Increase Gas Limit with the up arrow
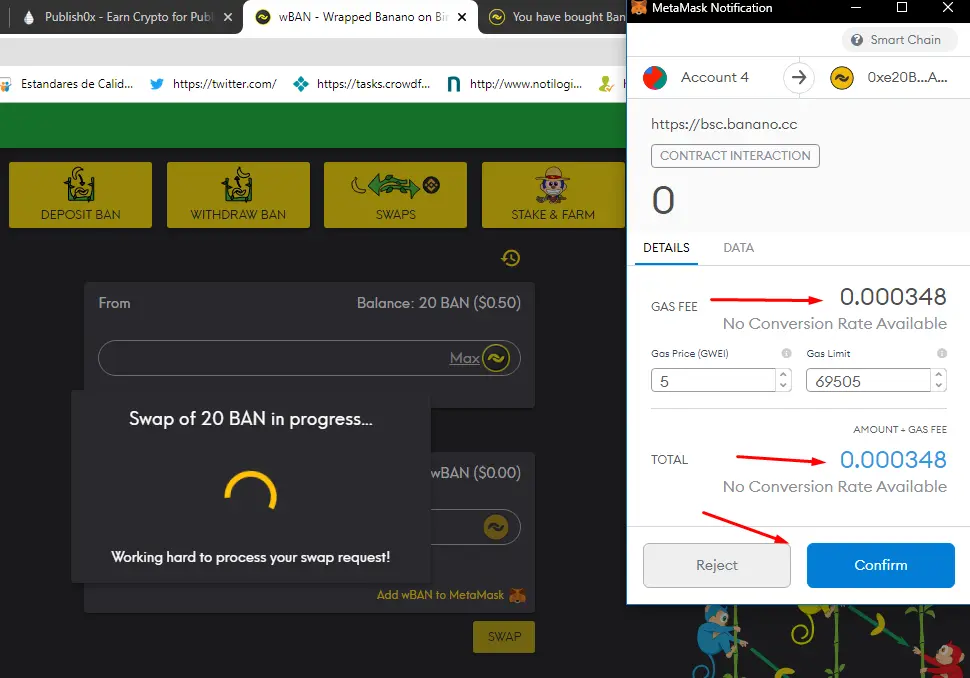 [938, 375]
